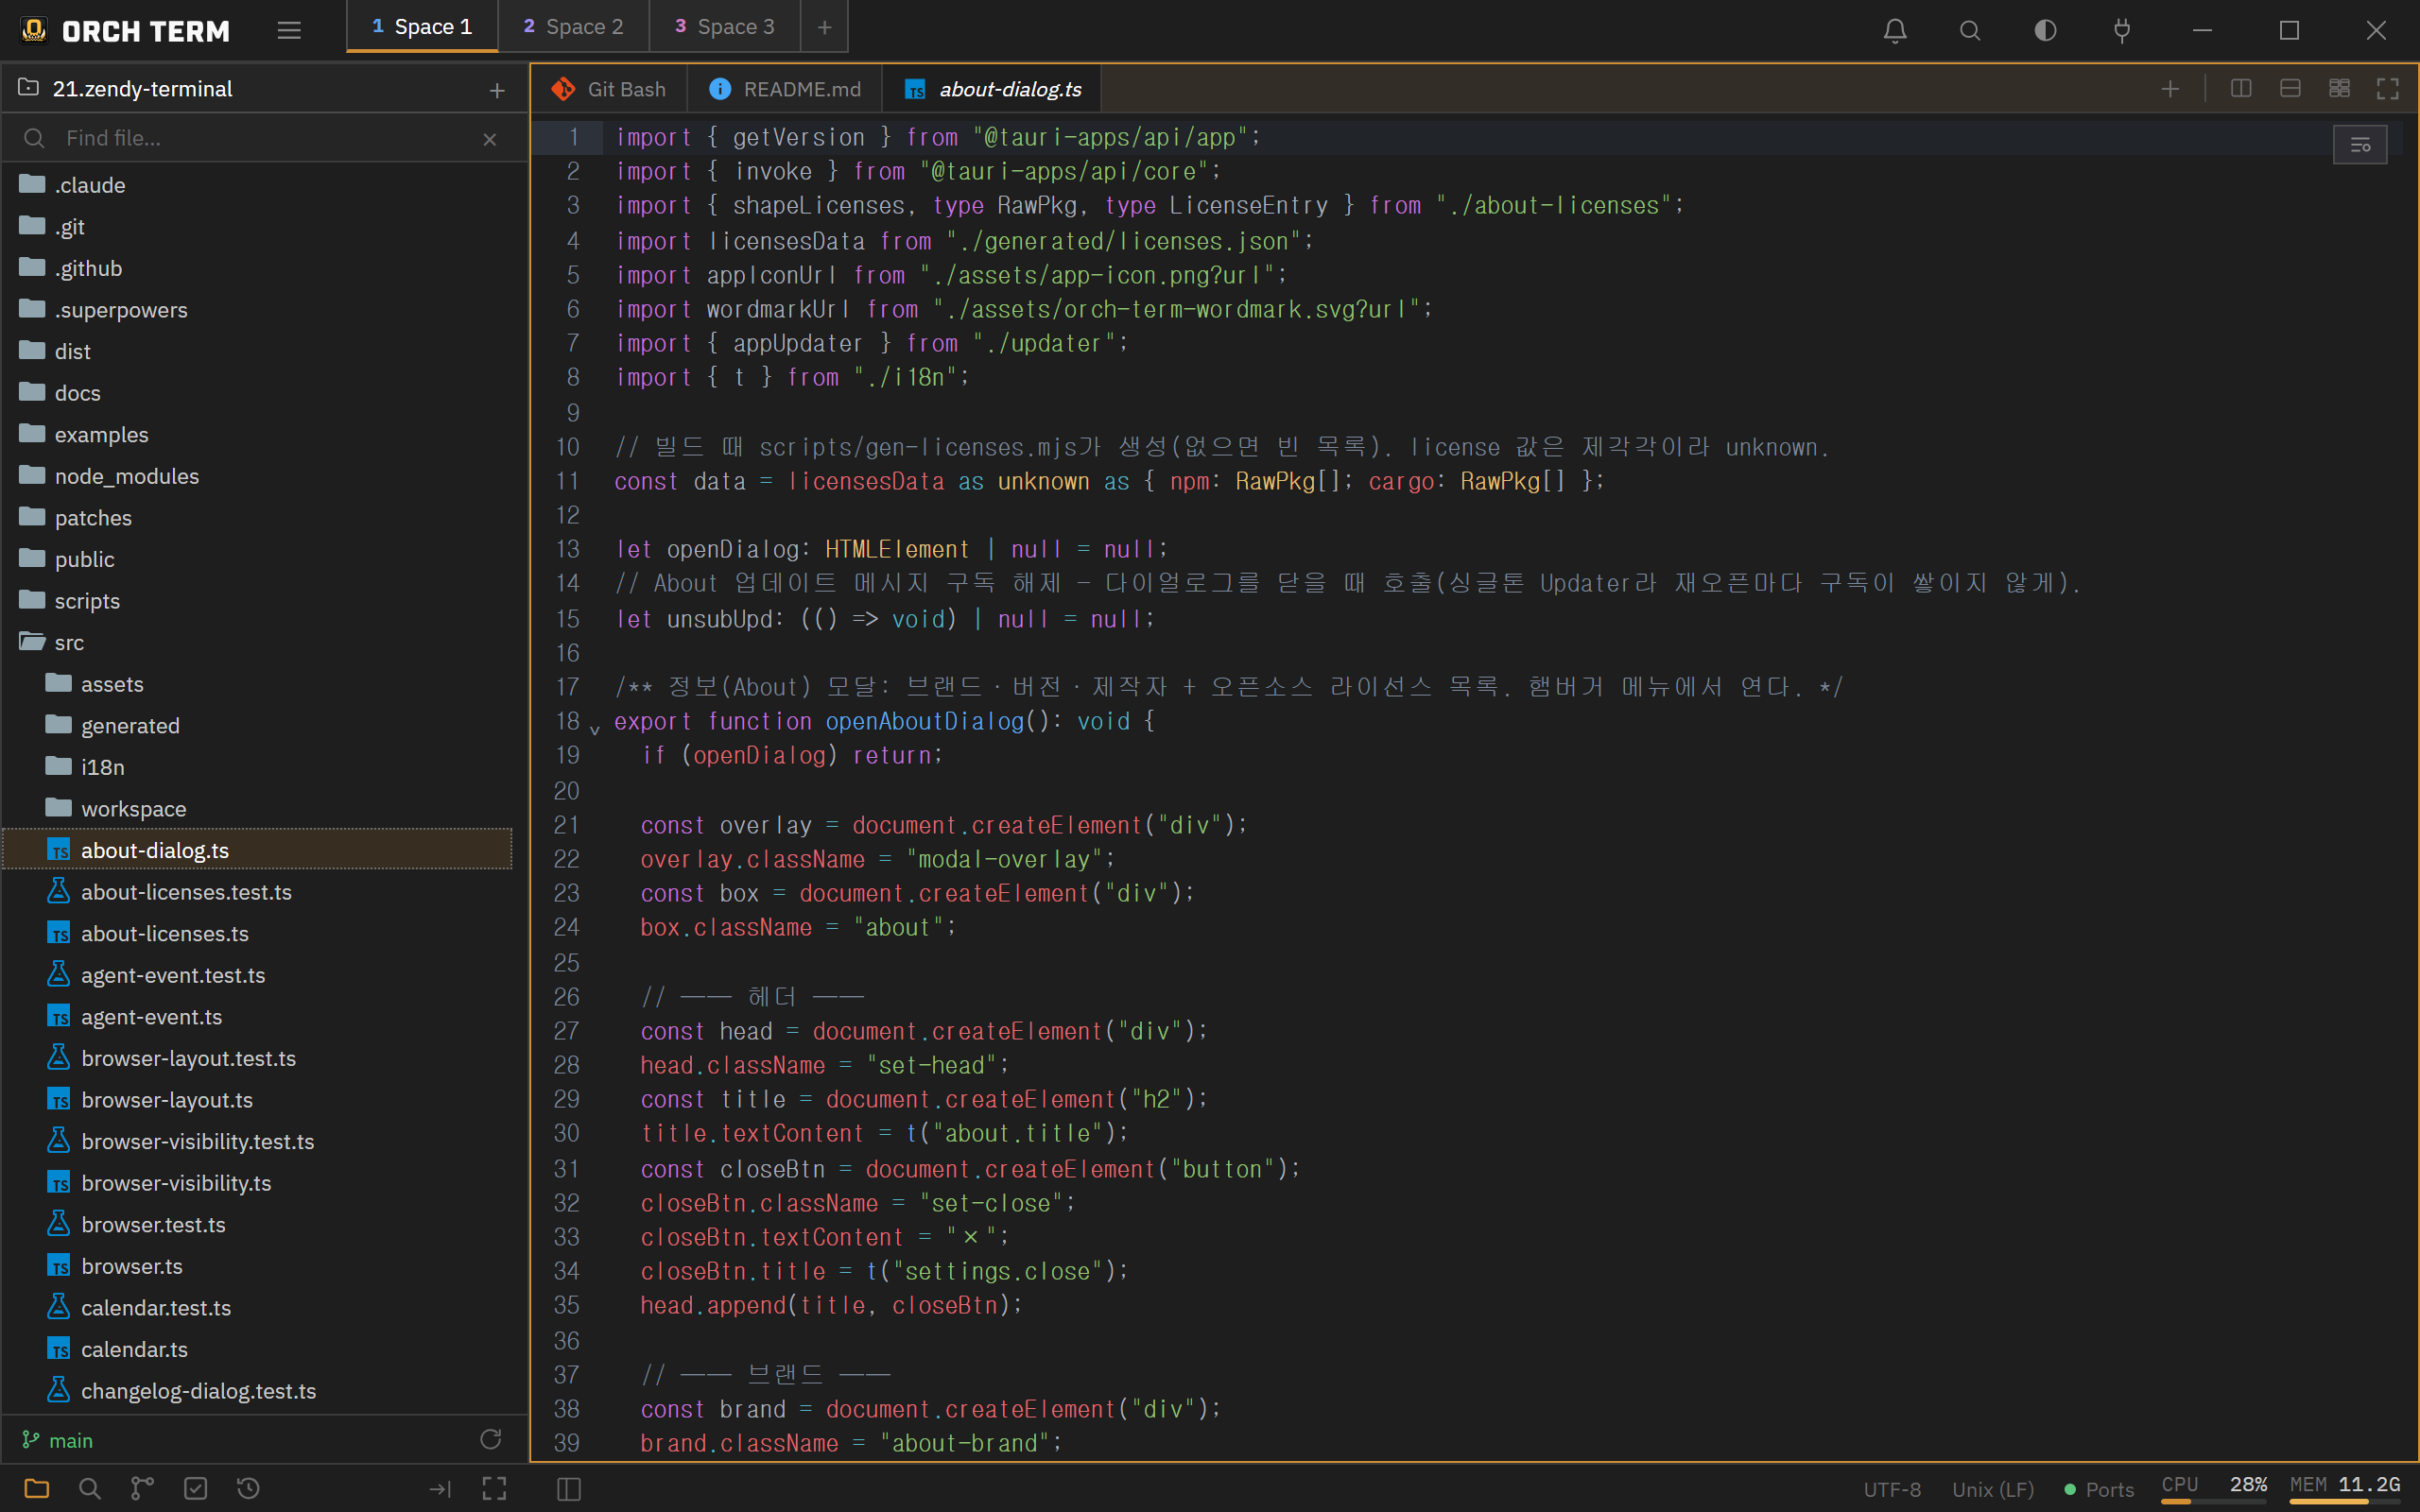Switch to Space 3 tab
This screenshot has height=1512, width=2420.
[x=725, y=27]
